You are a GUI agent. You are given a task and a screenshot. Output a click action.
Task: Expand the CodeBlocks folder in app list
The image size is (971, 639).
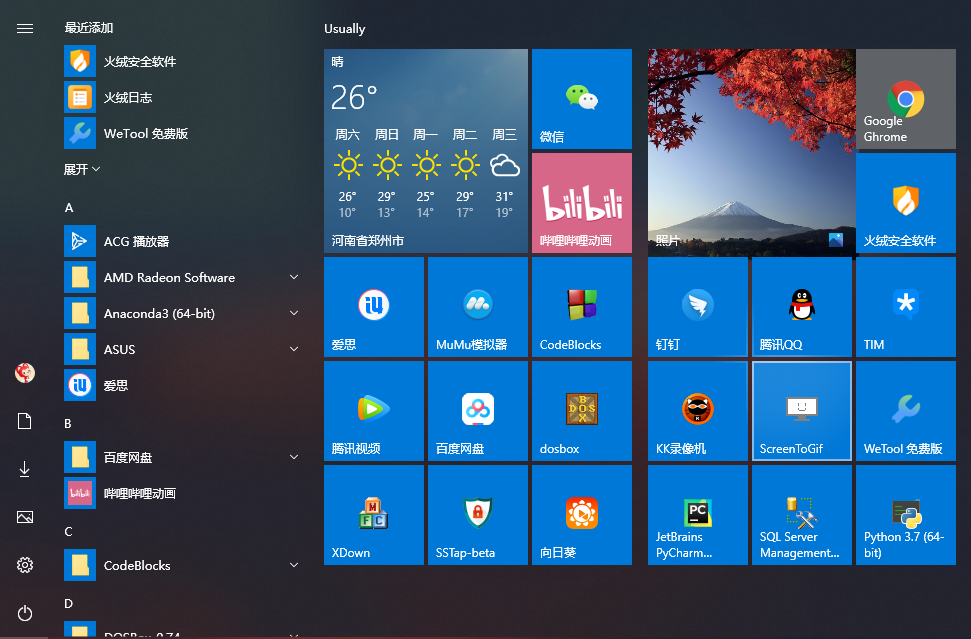[294, 565]
